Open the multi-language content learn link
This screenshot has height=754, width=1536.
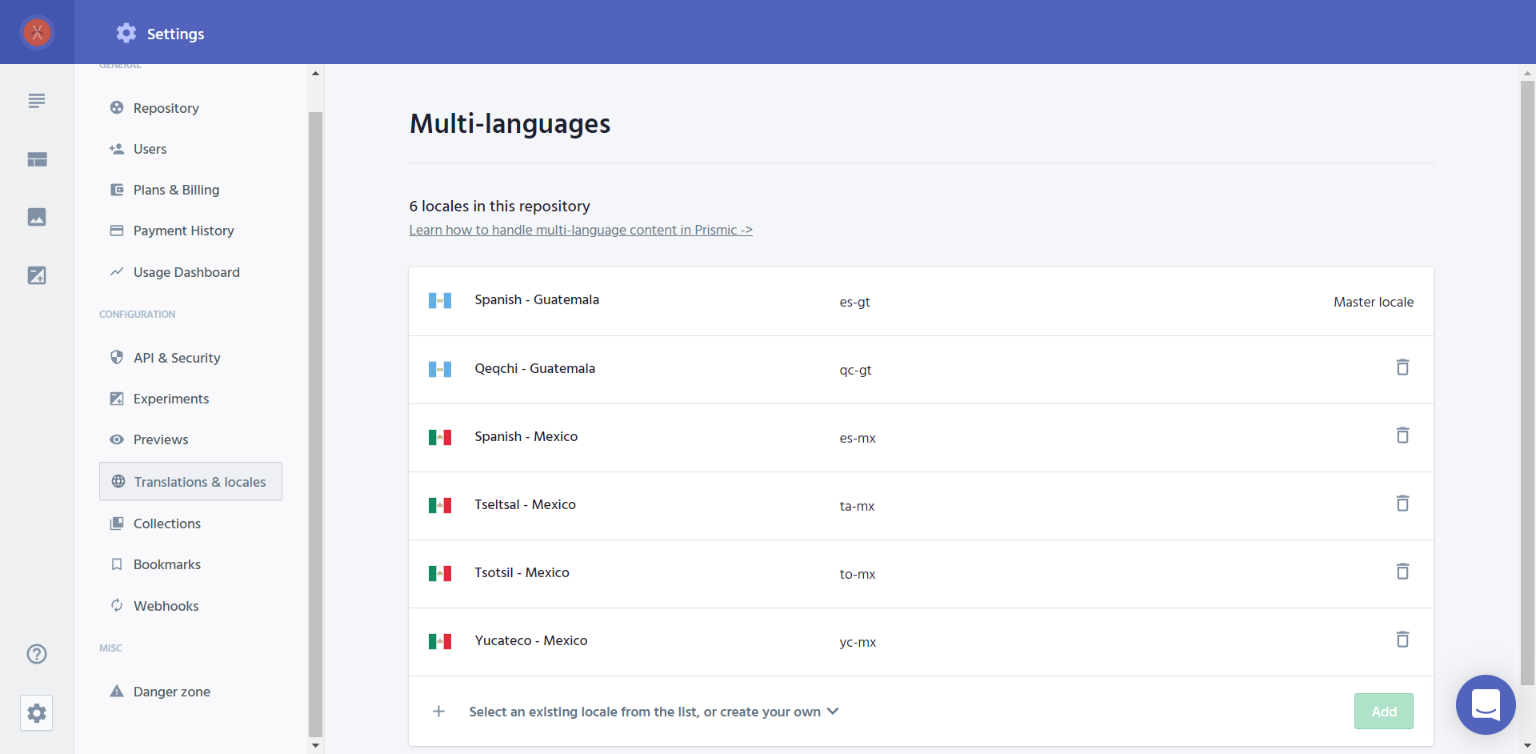click(580, 230)
